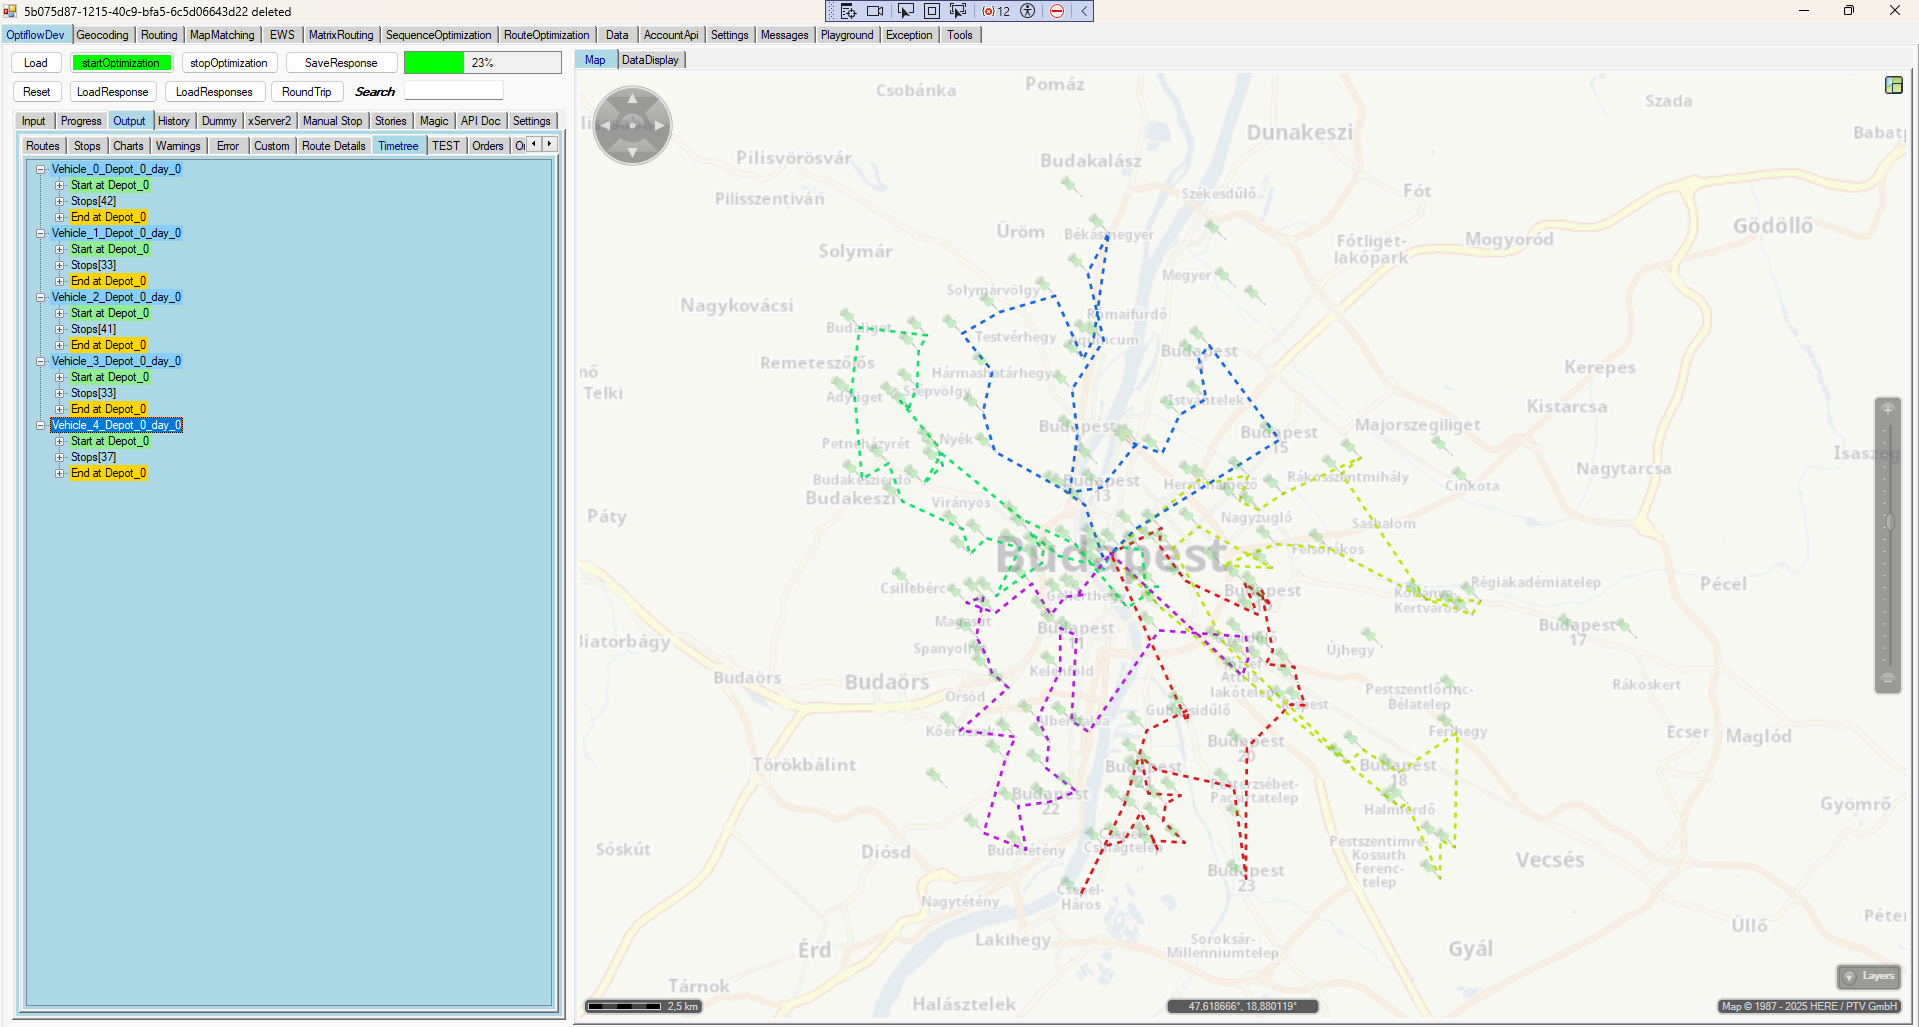Select the Vehicle_2_Depot_0_day_0 tree item

pyautogui.click(x=116, y=297)
